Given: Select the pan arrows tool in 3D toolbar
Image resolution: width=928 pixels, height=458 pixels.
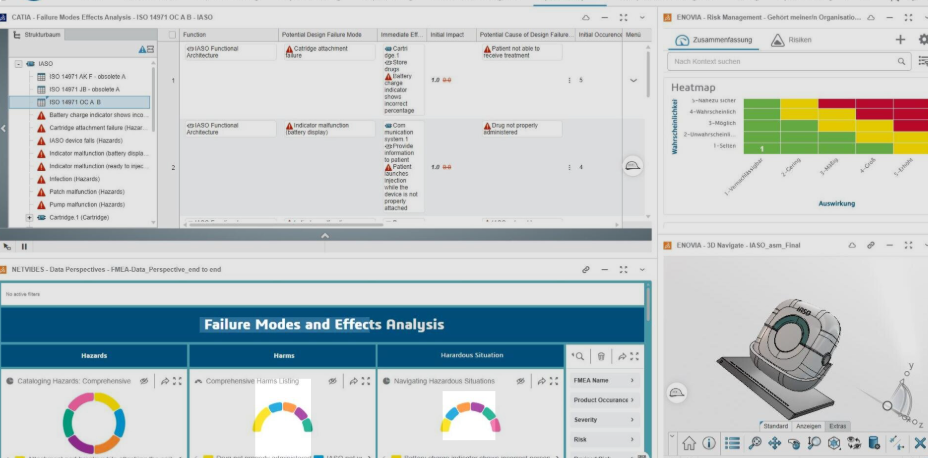Looking at the screenshot, I should [774, 443].
